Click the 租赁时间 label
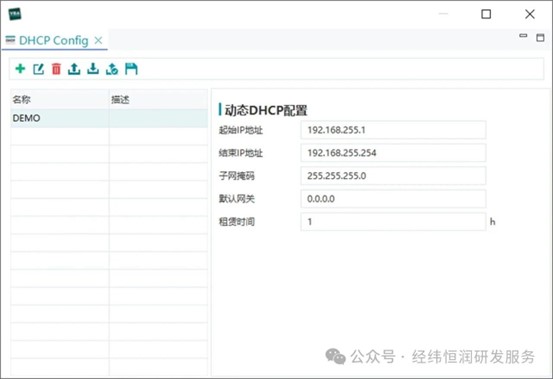Screen dimensions: 553x379 pos(237,222)
